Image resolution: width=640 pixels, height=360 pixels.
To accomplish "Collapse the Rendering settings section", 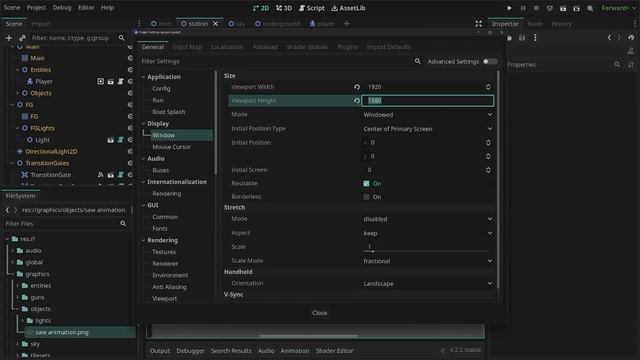I will coord(143,240).
